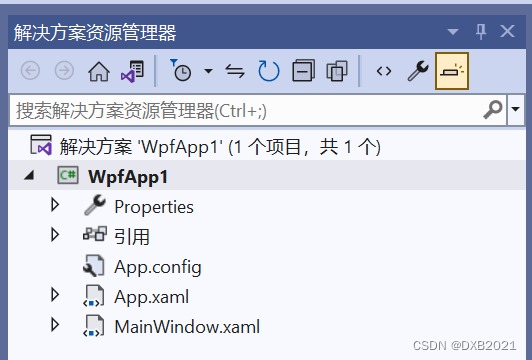Collapse all items in the tree
Screen dimensions: 532x360
[x=303, y=71]
